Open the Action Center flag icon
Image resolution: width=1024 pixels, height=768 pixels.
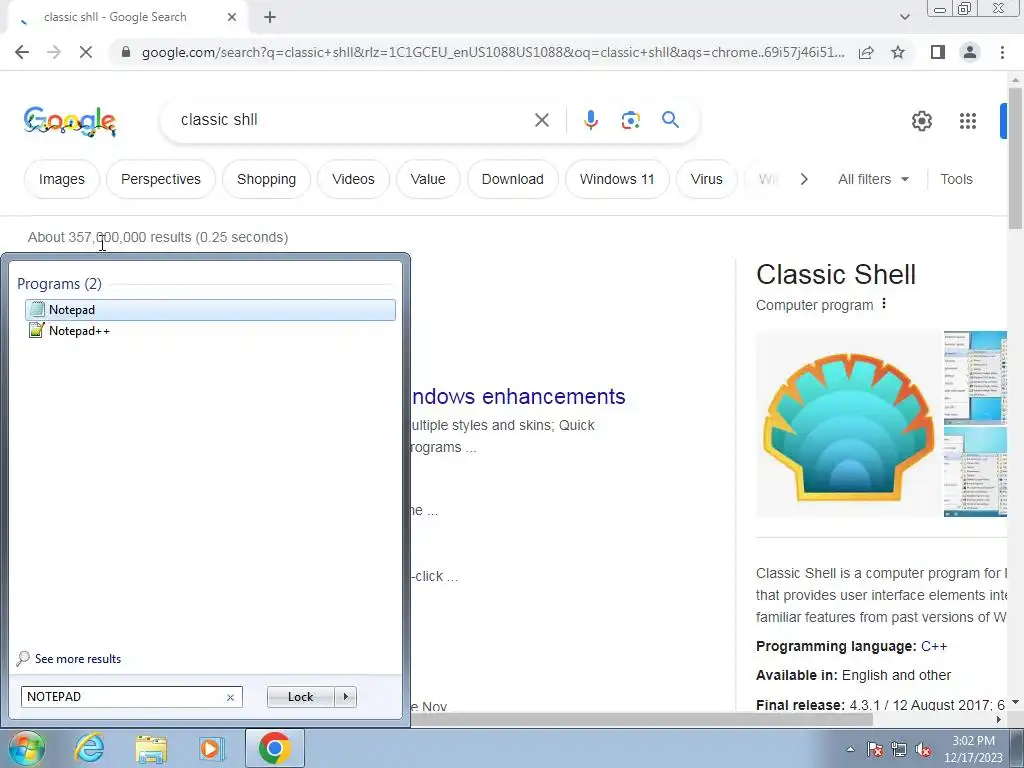[875, 749]
